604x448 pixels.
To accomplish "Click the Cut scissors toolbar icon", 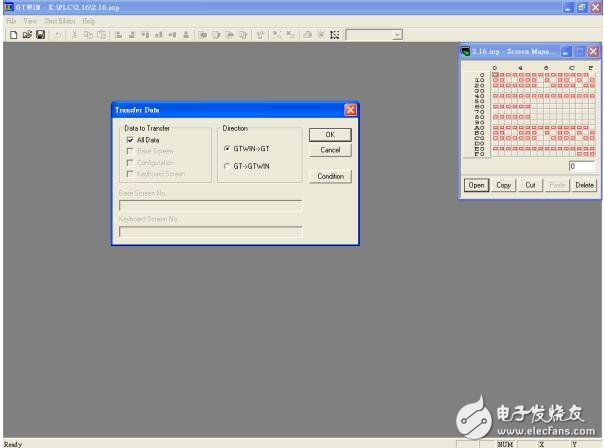I will pyautogui.click(x=74, y=35).
